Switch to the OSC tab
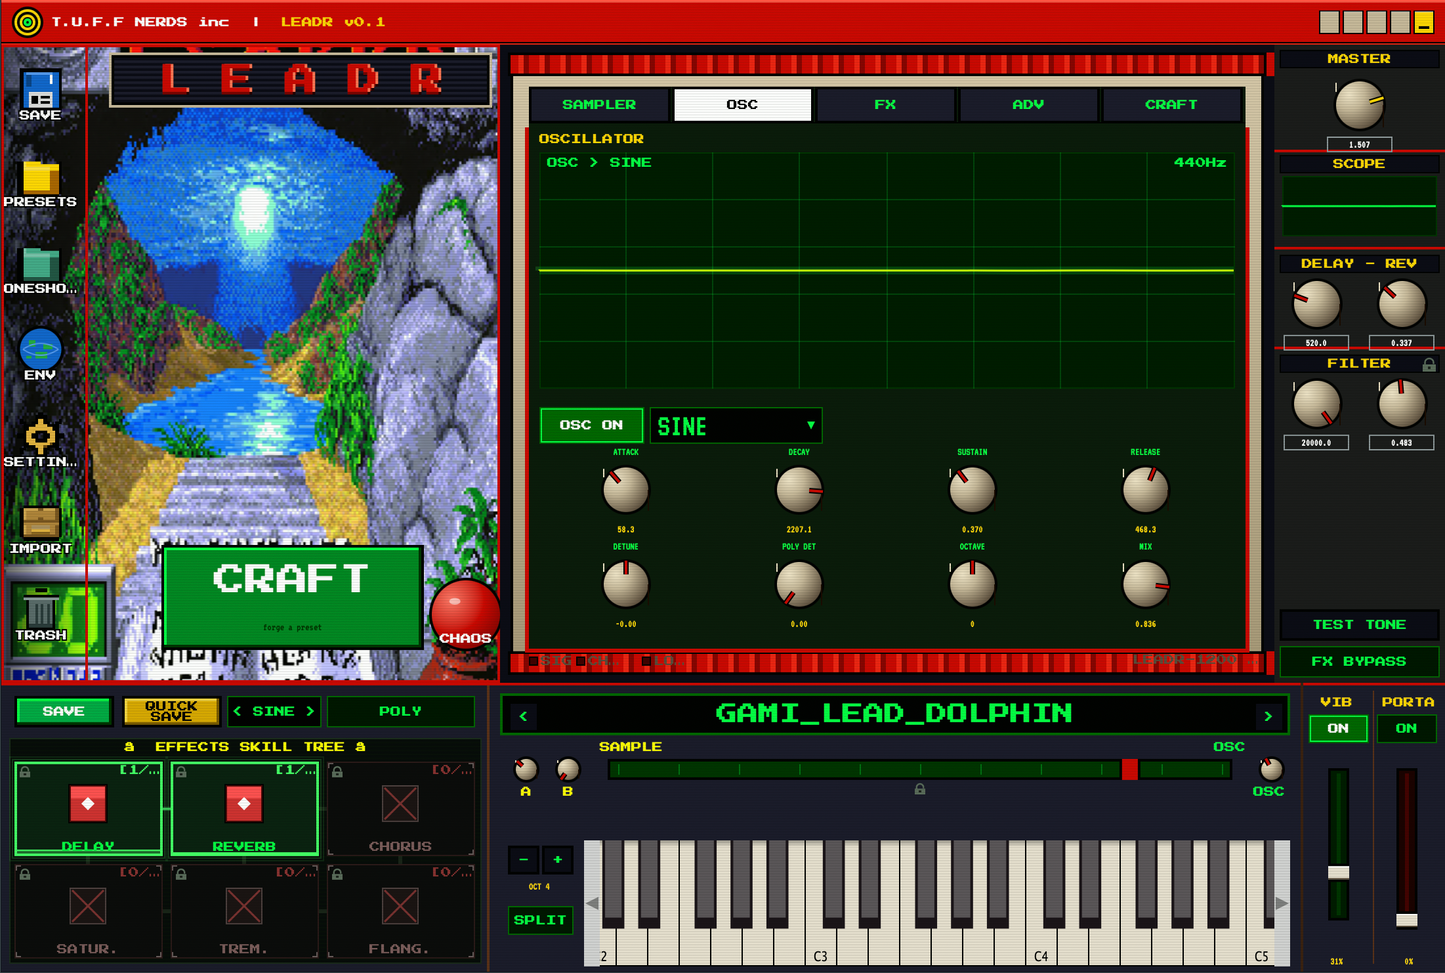The image size is (1445, 973). click(x=742, y=104)
